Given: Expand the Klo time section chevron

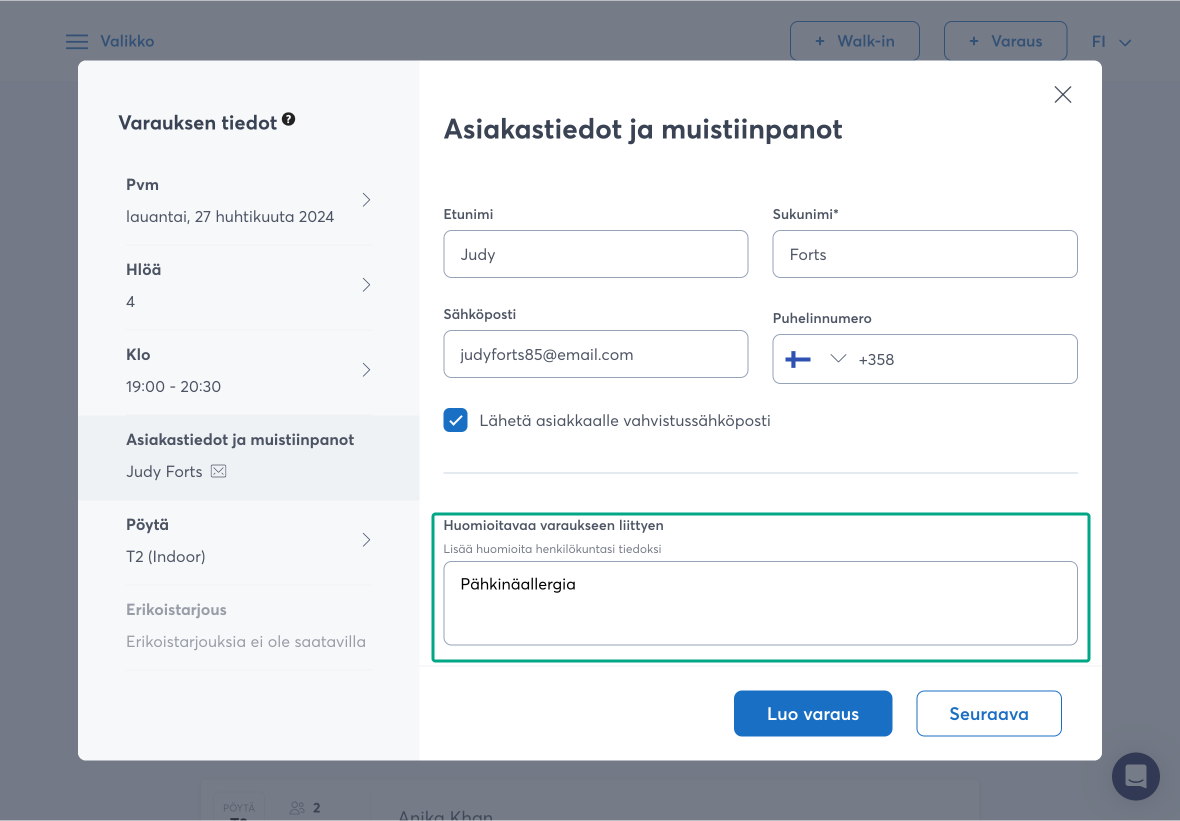Looking at the screenshot, I should tap(366, 370).
